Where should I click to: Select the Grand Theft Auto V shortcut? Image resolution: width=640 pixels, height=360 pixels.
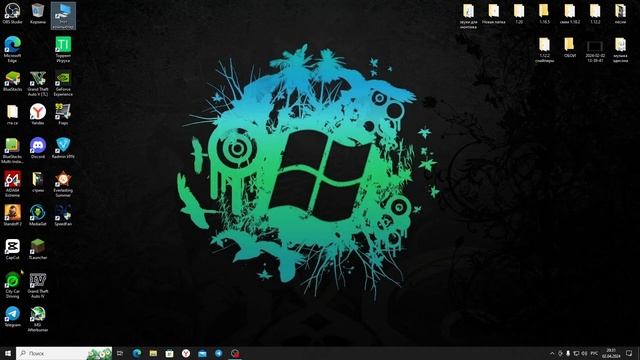[38, 83]
